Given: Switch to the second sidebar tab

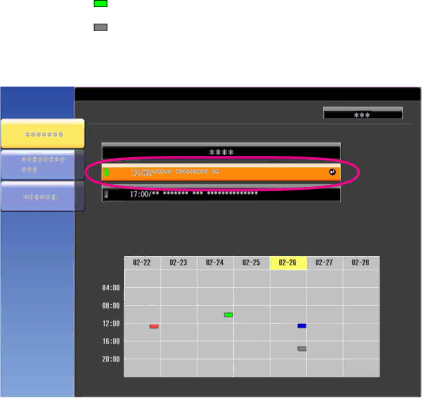Looking at the screenshot, I should pos(43,165).
